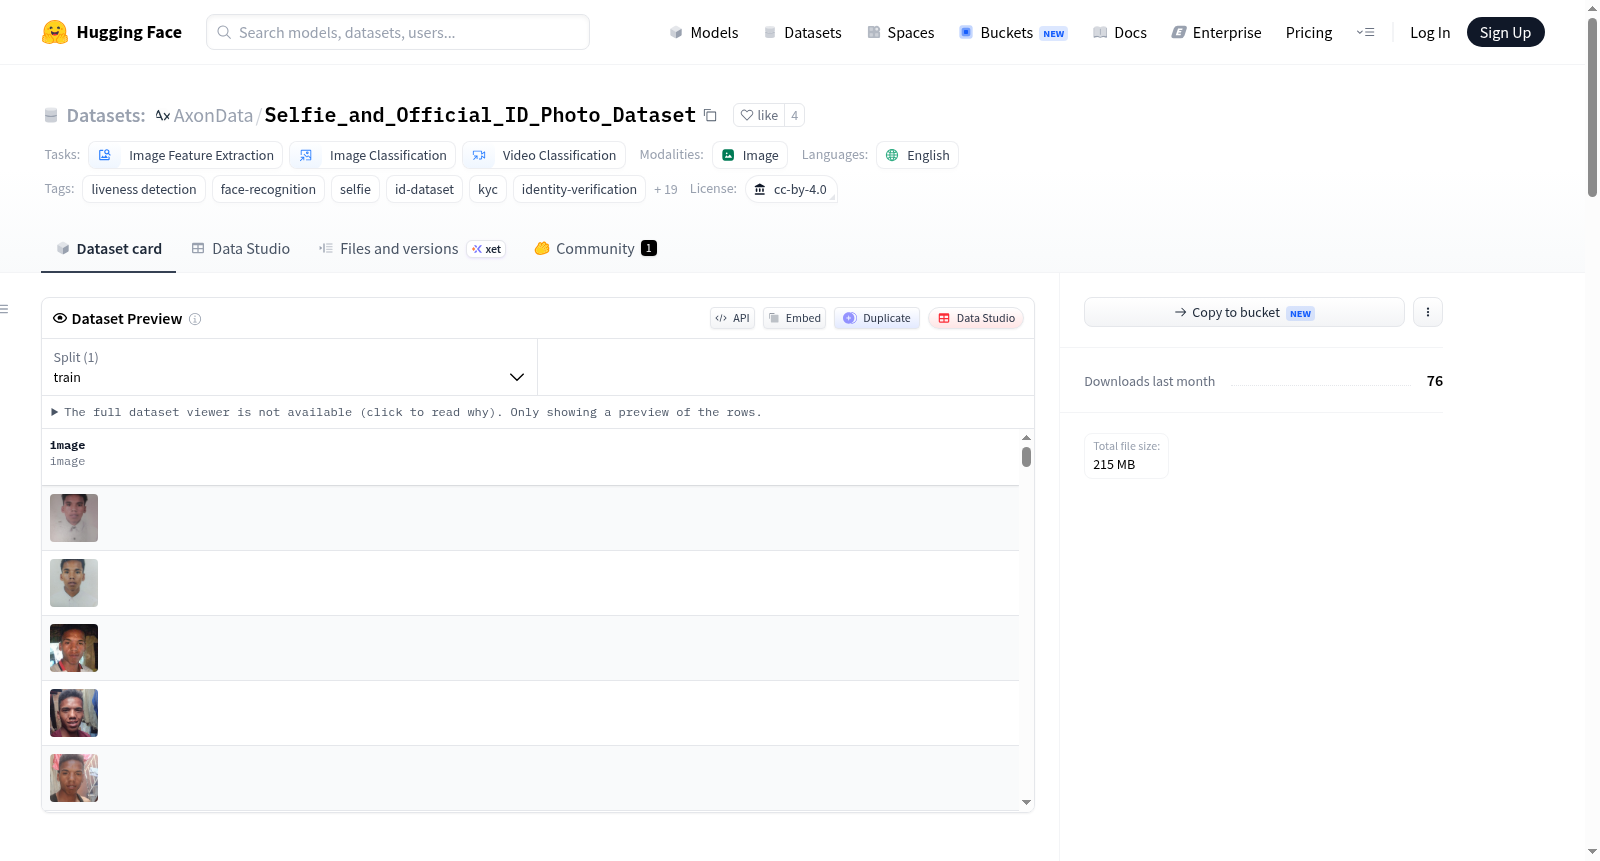
Task: Open the first selfie thumbnail in preview
Action: point(74,518)
